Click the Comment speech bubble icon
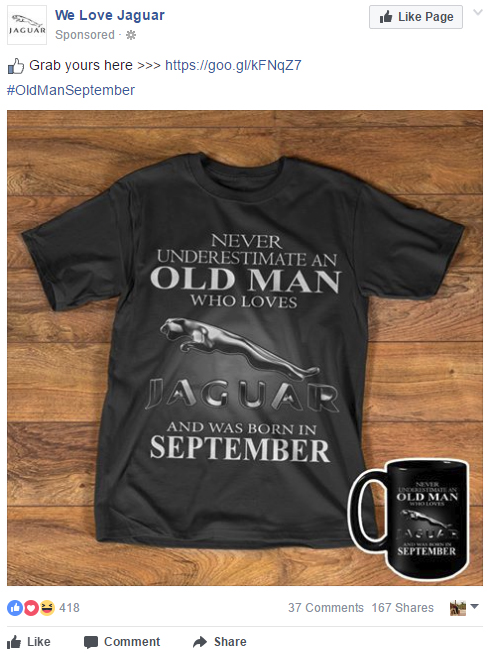Screen dimensions: 490x654 pyautogui.click(x=91, y=642)
